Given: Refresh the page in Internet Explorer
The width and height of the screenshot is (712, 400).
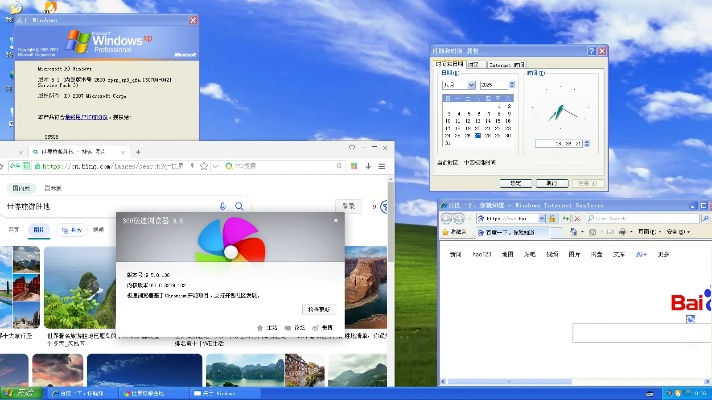Looking at the screenshot, I should pyautogui.click(x=566, y=218).
